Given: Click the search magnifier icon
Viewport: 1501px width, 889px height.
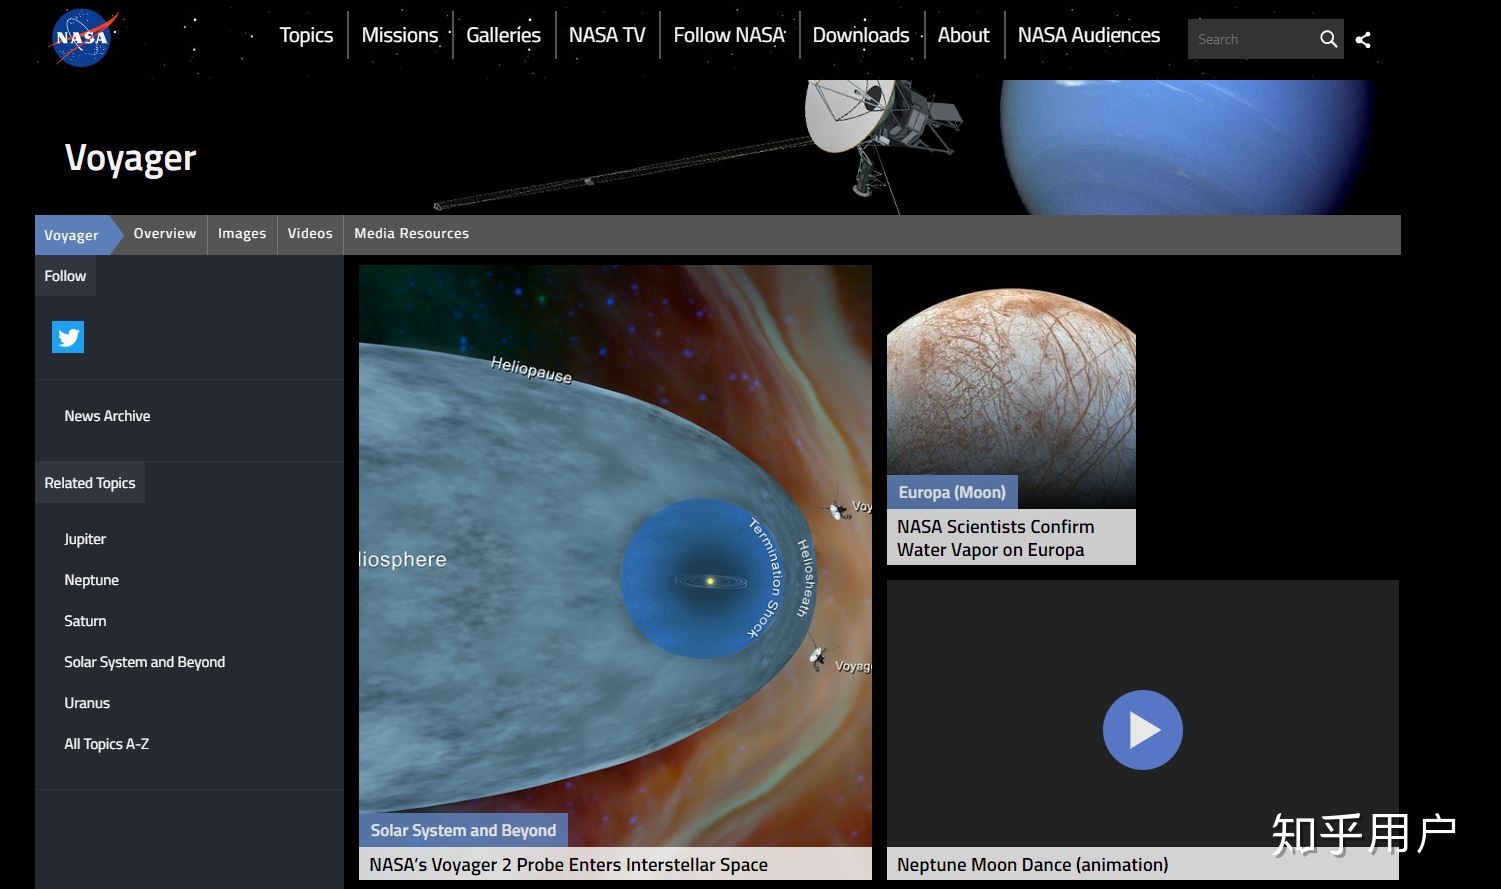Looking at the screenshot, I should pyautogui.click(x=1328, y=39).
